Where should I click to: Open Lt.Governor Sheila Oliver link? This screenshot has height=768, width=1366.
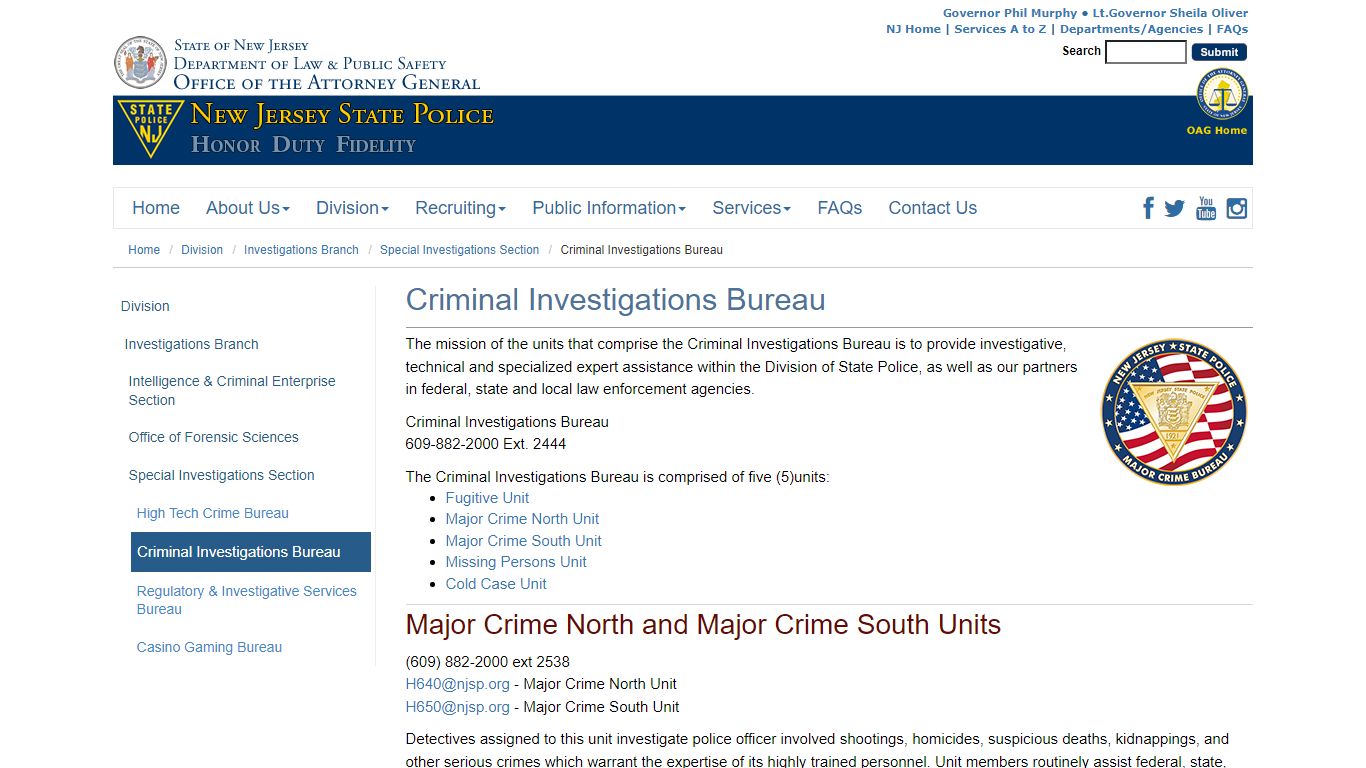(x=1170, y=13)
